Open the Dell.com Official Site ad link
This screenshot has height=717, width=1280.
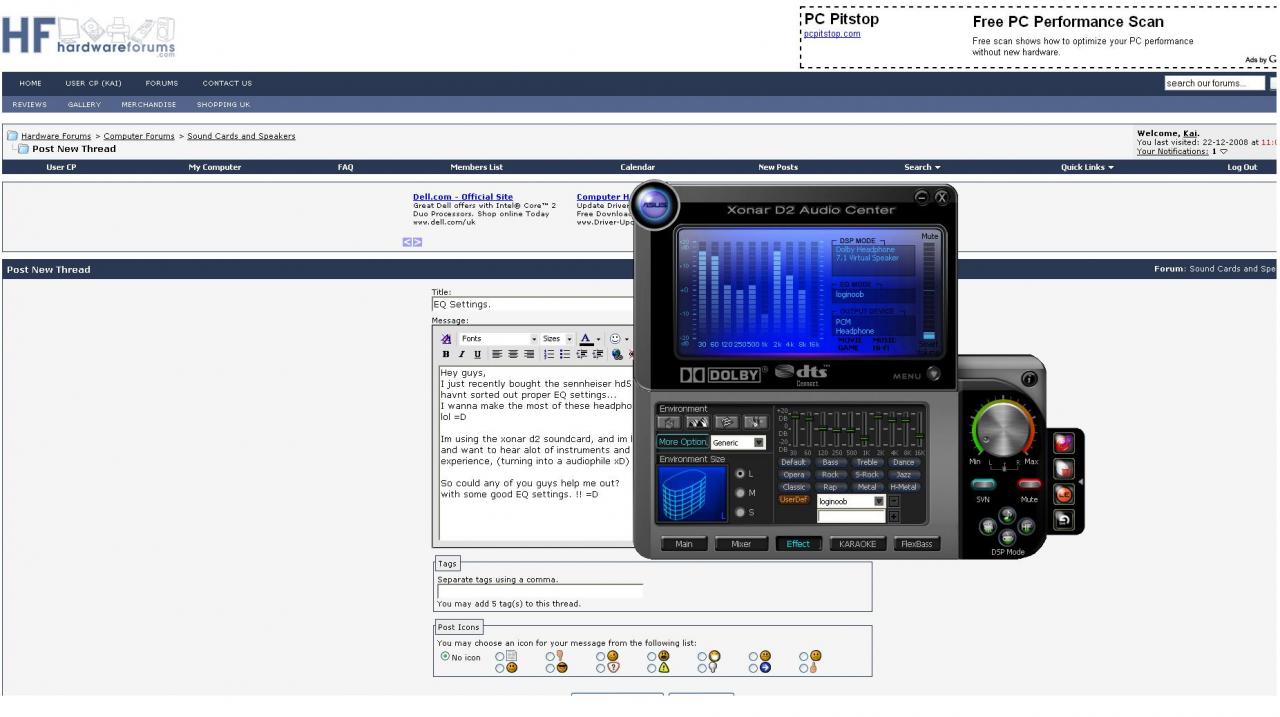(463, 197)
